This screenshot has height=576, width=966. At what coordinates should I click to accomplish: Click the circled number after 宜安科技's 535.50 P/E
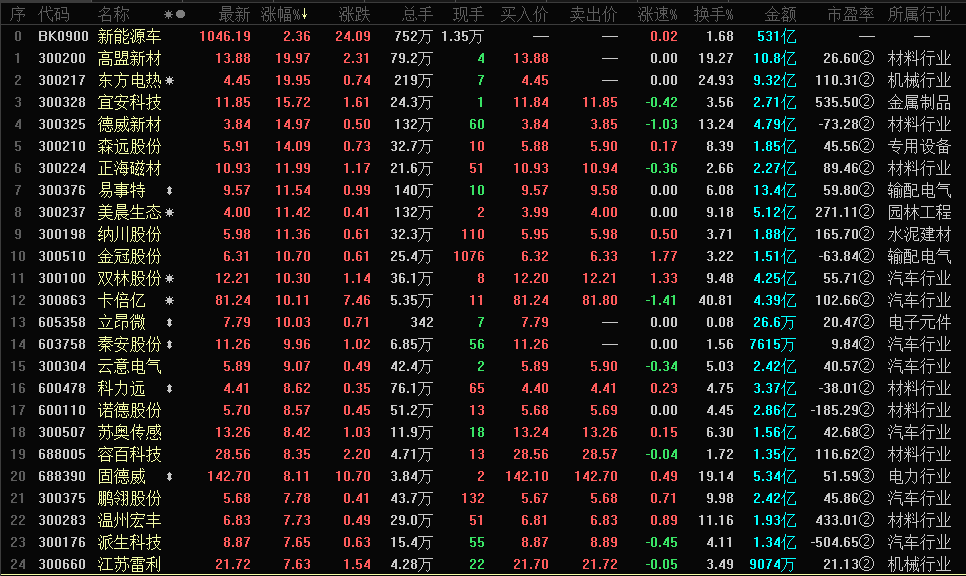866,102
